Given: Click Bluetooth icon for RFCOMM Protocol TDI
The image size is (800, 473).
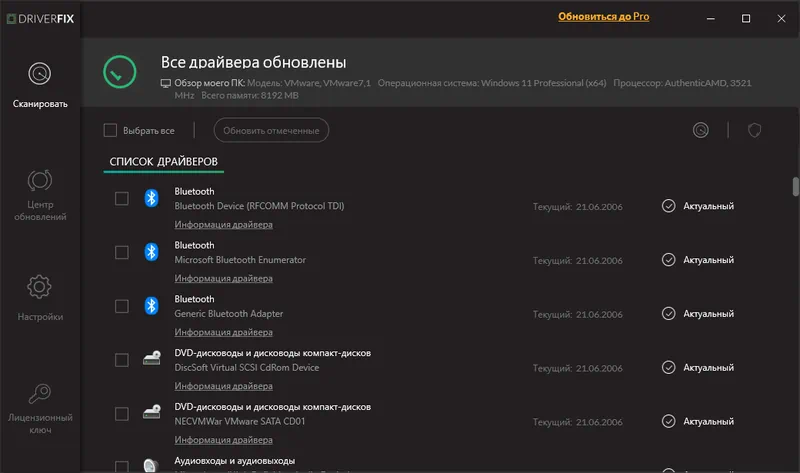Looking at the screenshot, I should (x=151, y=198).
